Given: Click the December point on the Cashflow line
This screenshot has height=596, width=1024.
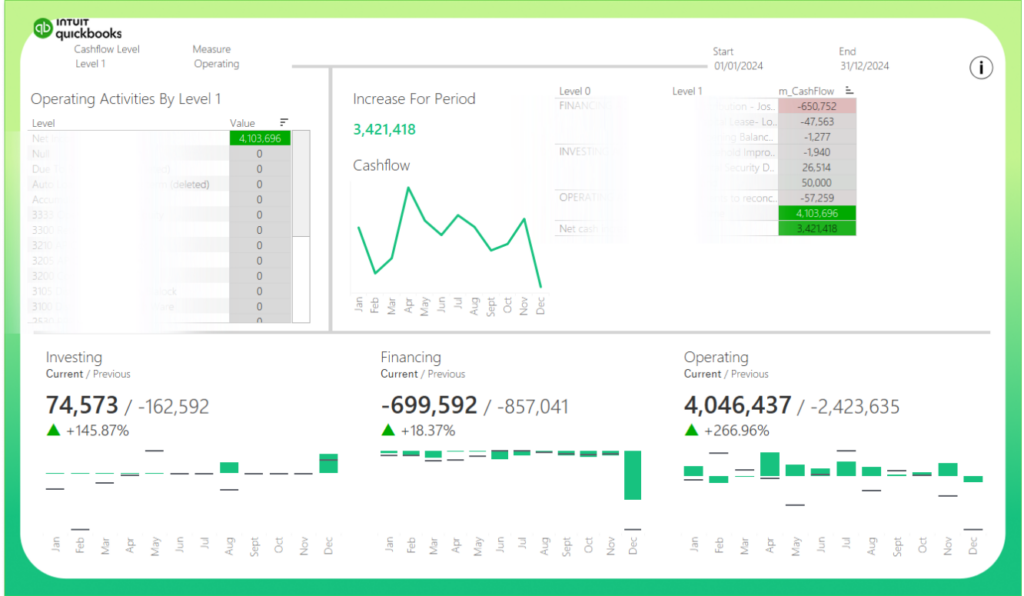Looking at the screenshot, I should point(541,287).
